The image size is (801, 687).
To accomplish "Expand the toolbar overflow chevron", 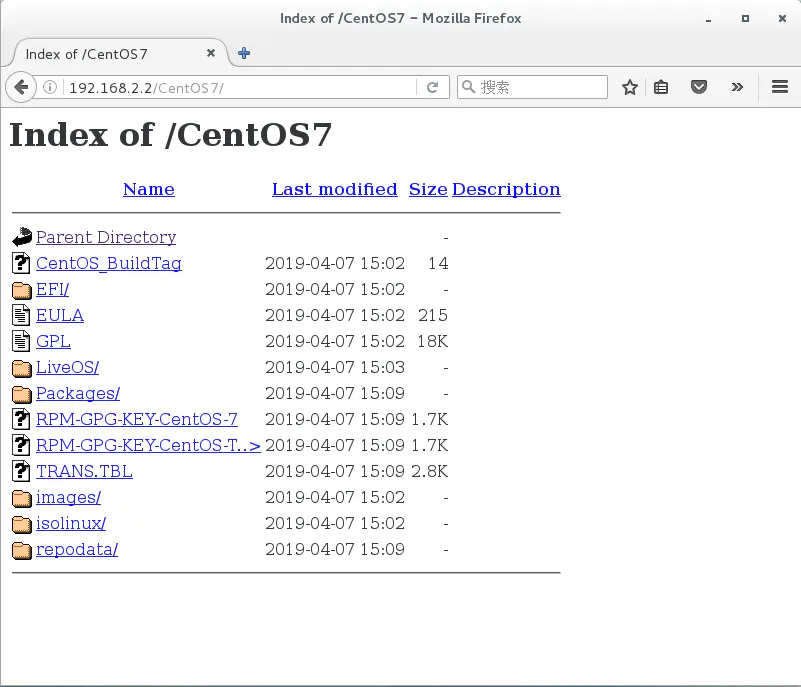I will [737, 87].
